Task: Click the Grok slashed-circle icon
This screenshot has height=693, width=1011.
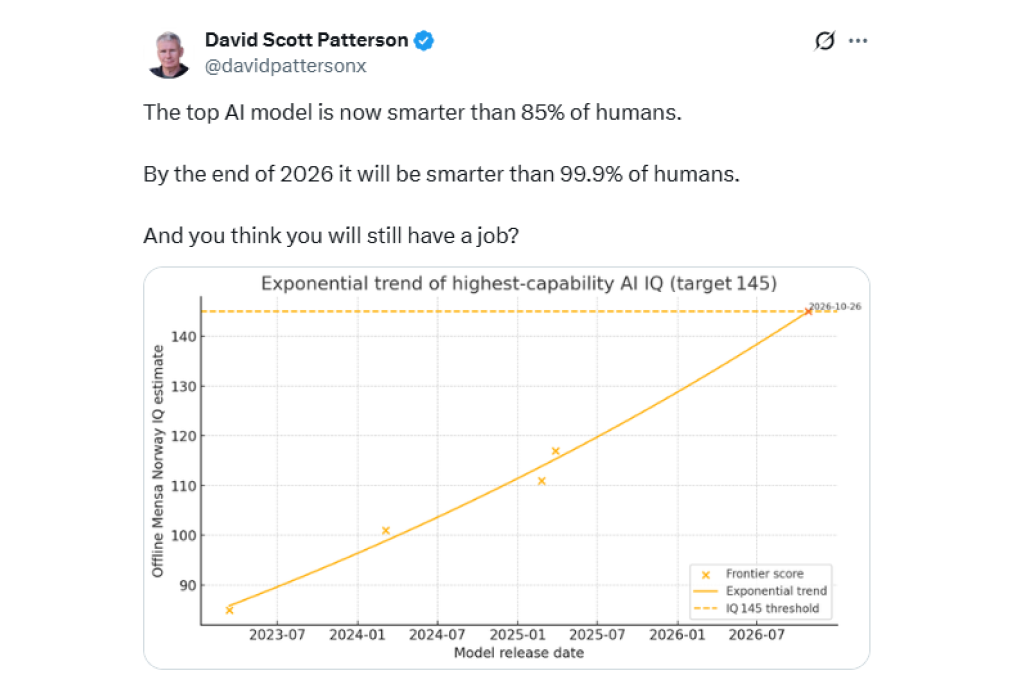Action: click(x=825, y=41)
